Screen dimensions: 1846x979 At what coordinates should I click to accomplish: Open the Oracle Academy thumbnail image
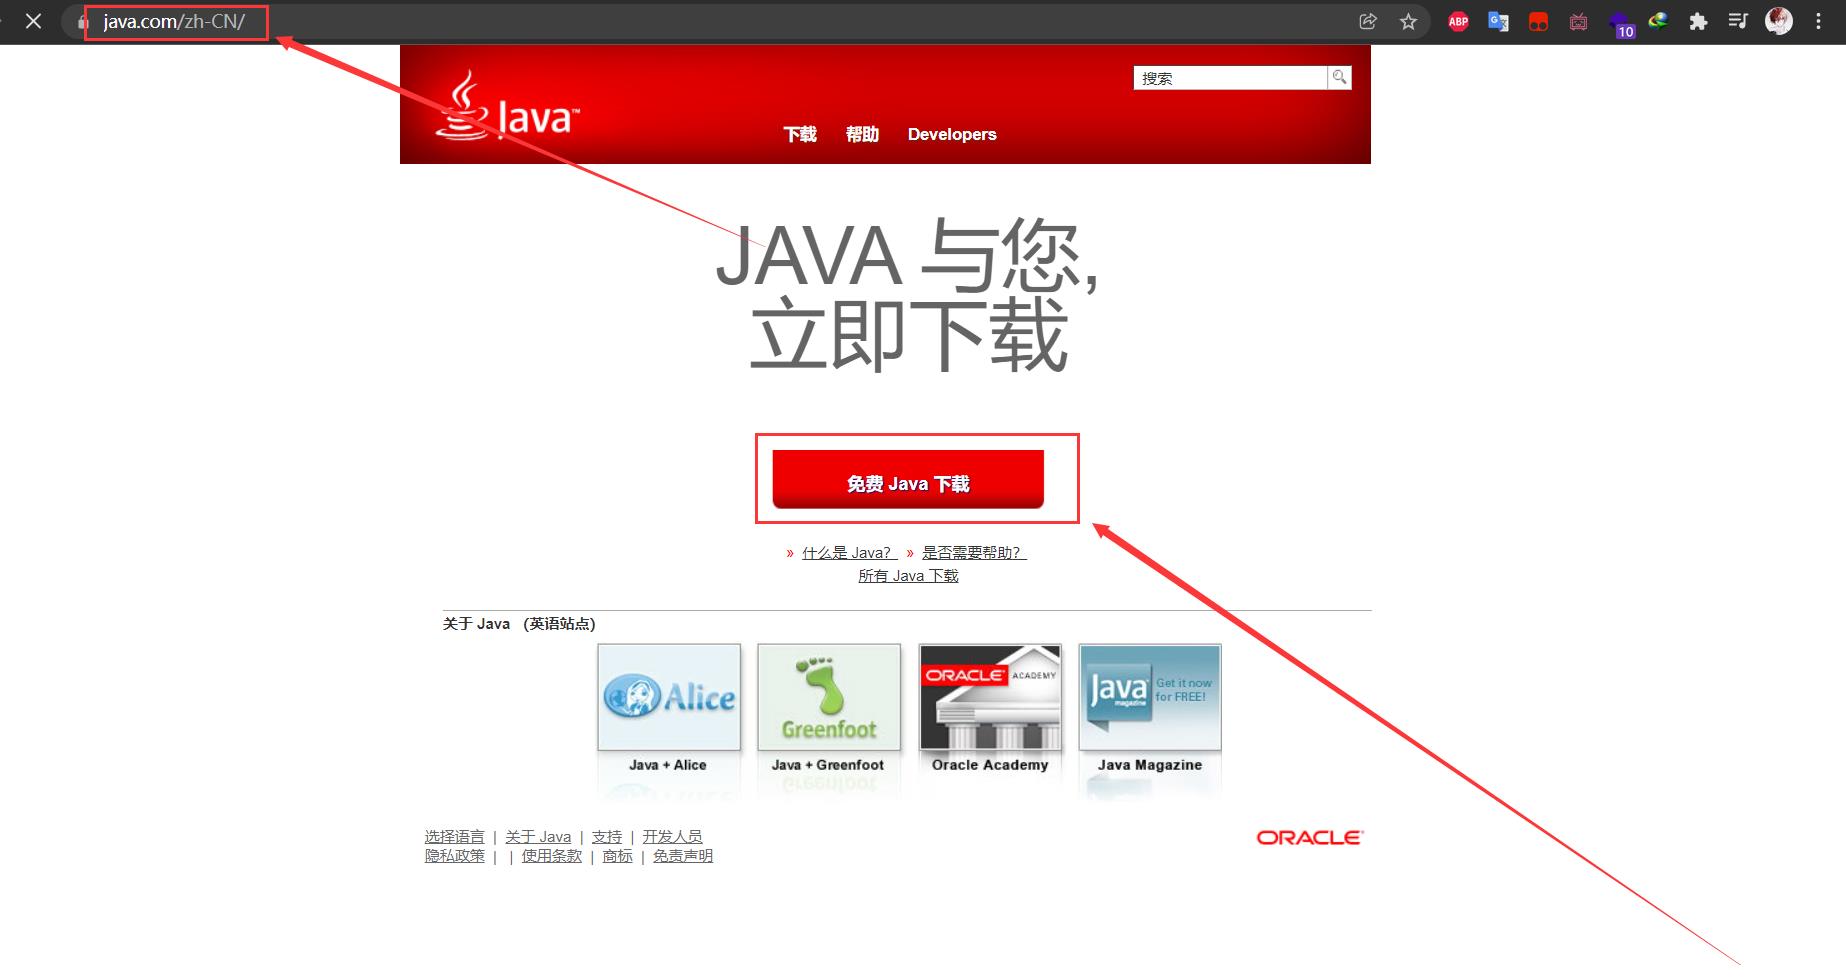point(990,697)
